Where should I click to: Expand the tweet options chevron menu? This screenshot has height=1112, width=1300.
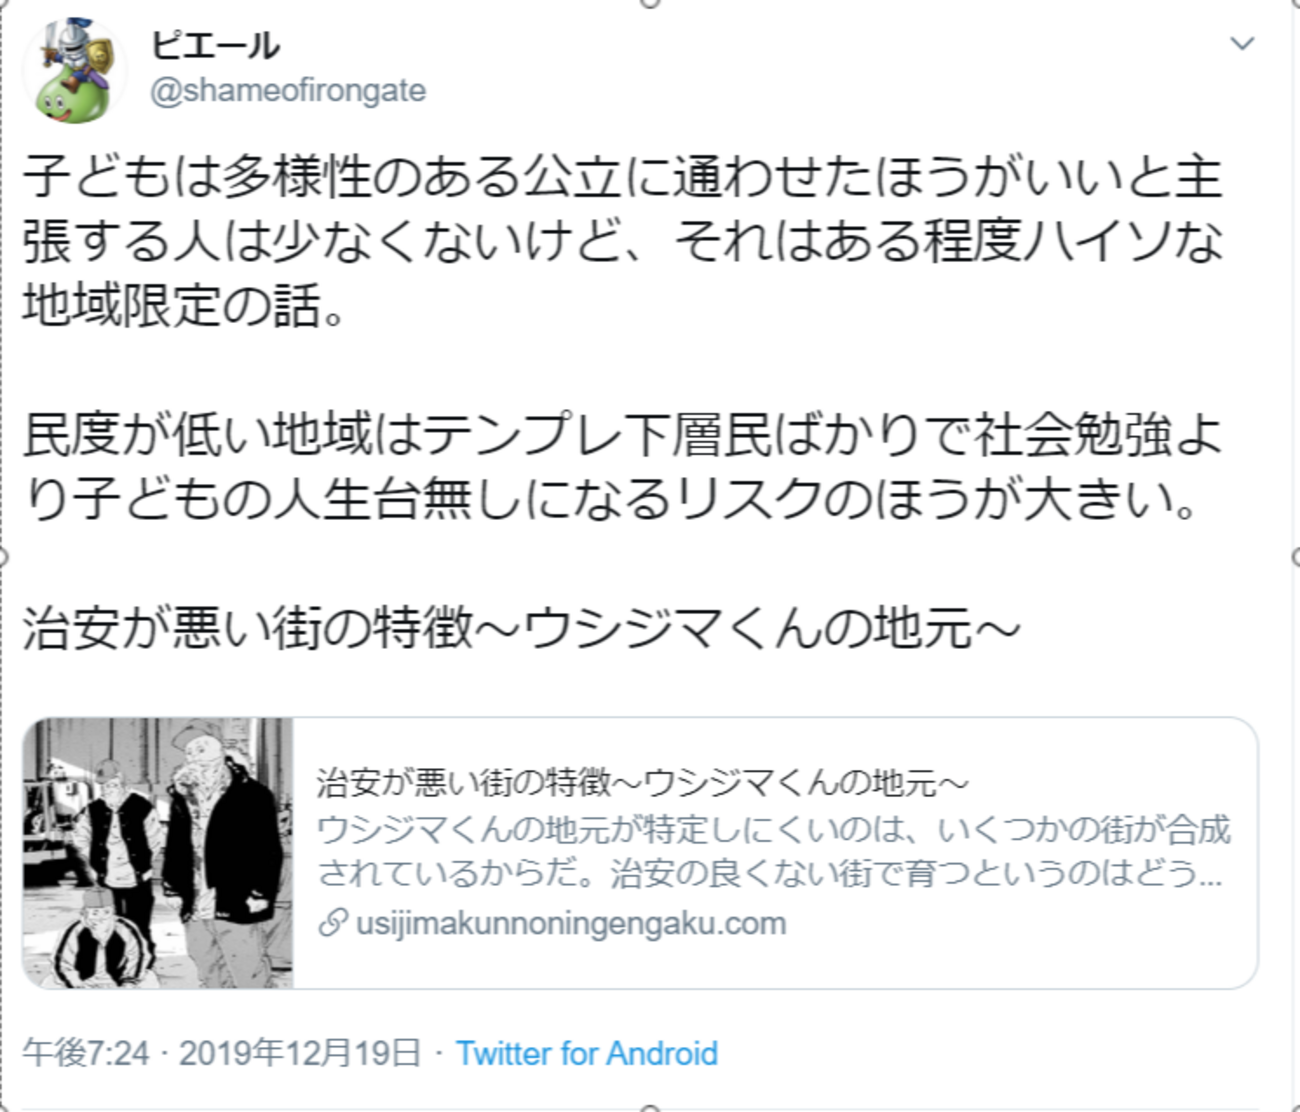pos(1242,44)
